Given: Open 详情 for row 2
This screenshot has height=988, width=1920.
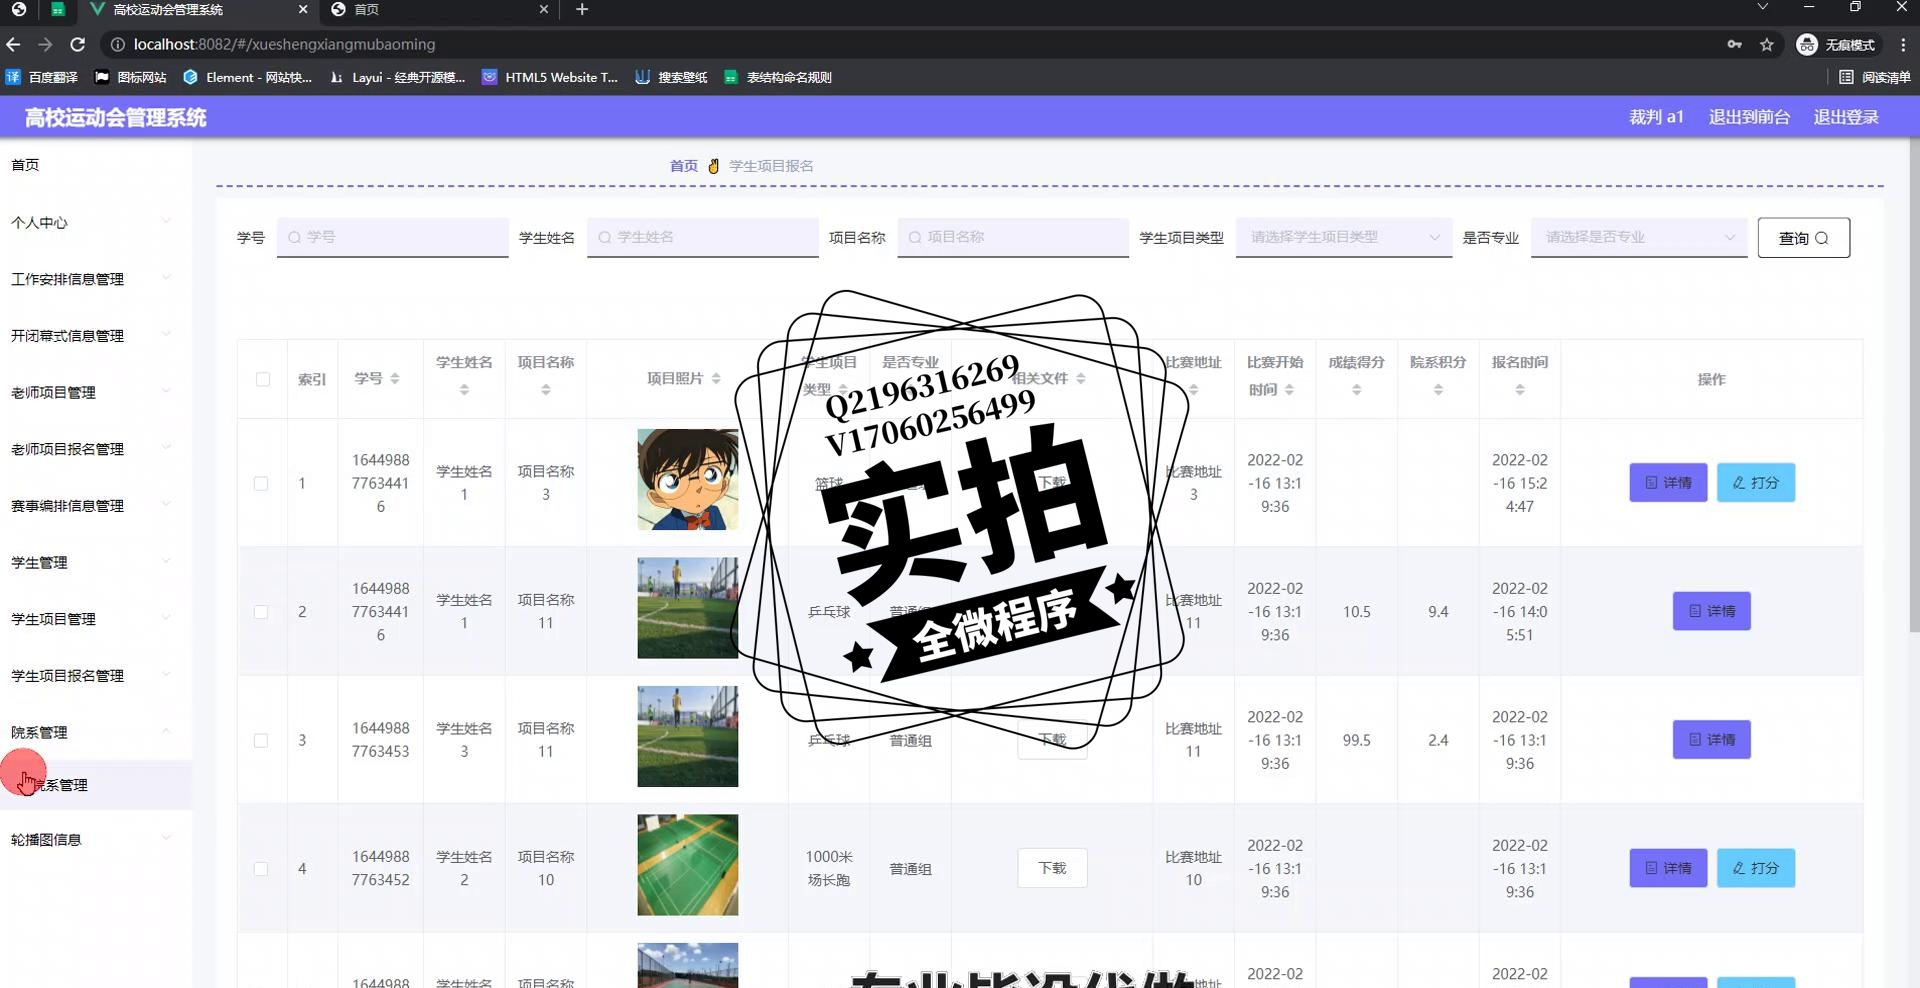Looking at the screenshot, I should pyautogui.click(x=1712, y=611).
